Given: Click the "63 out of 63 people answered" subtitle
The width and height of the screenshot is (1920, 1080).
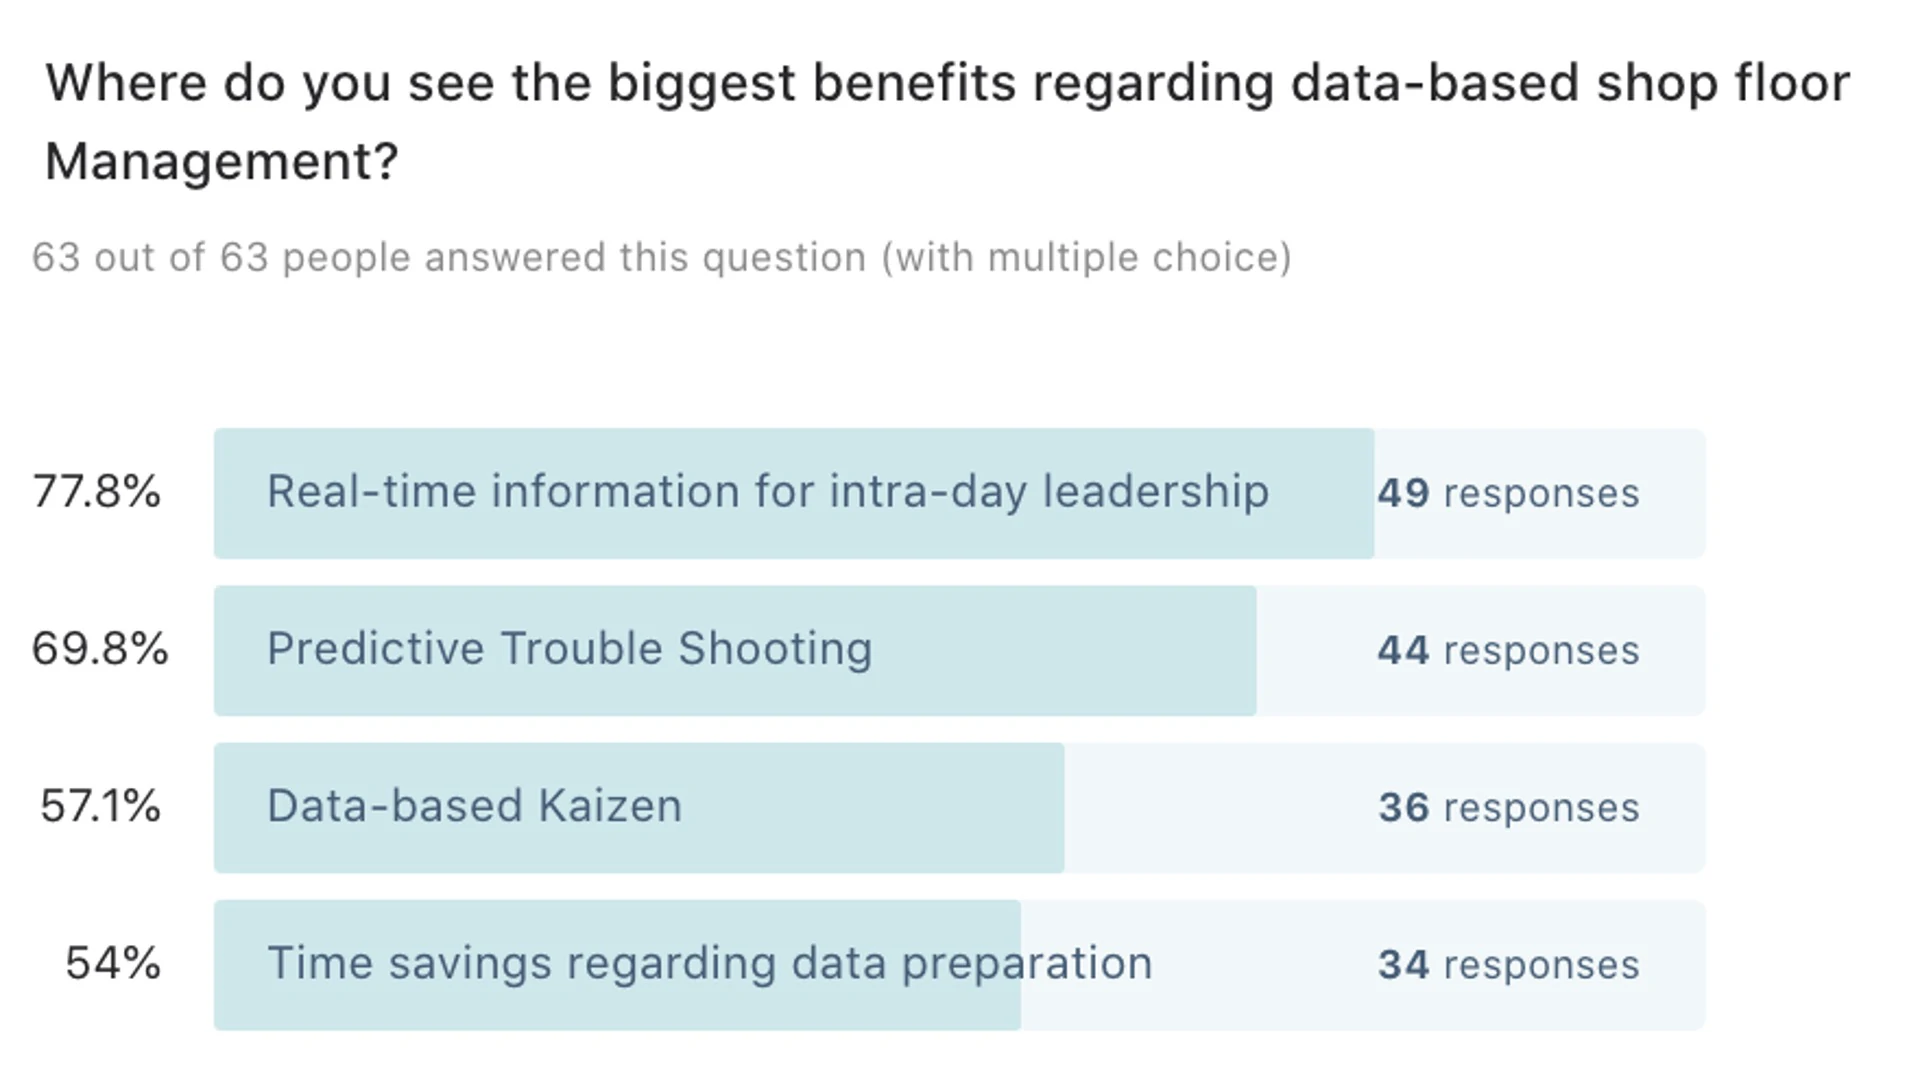Looking at the screenshot, I should pos(661,258).
